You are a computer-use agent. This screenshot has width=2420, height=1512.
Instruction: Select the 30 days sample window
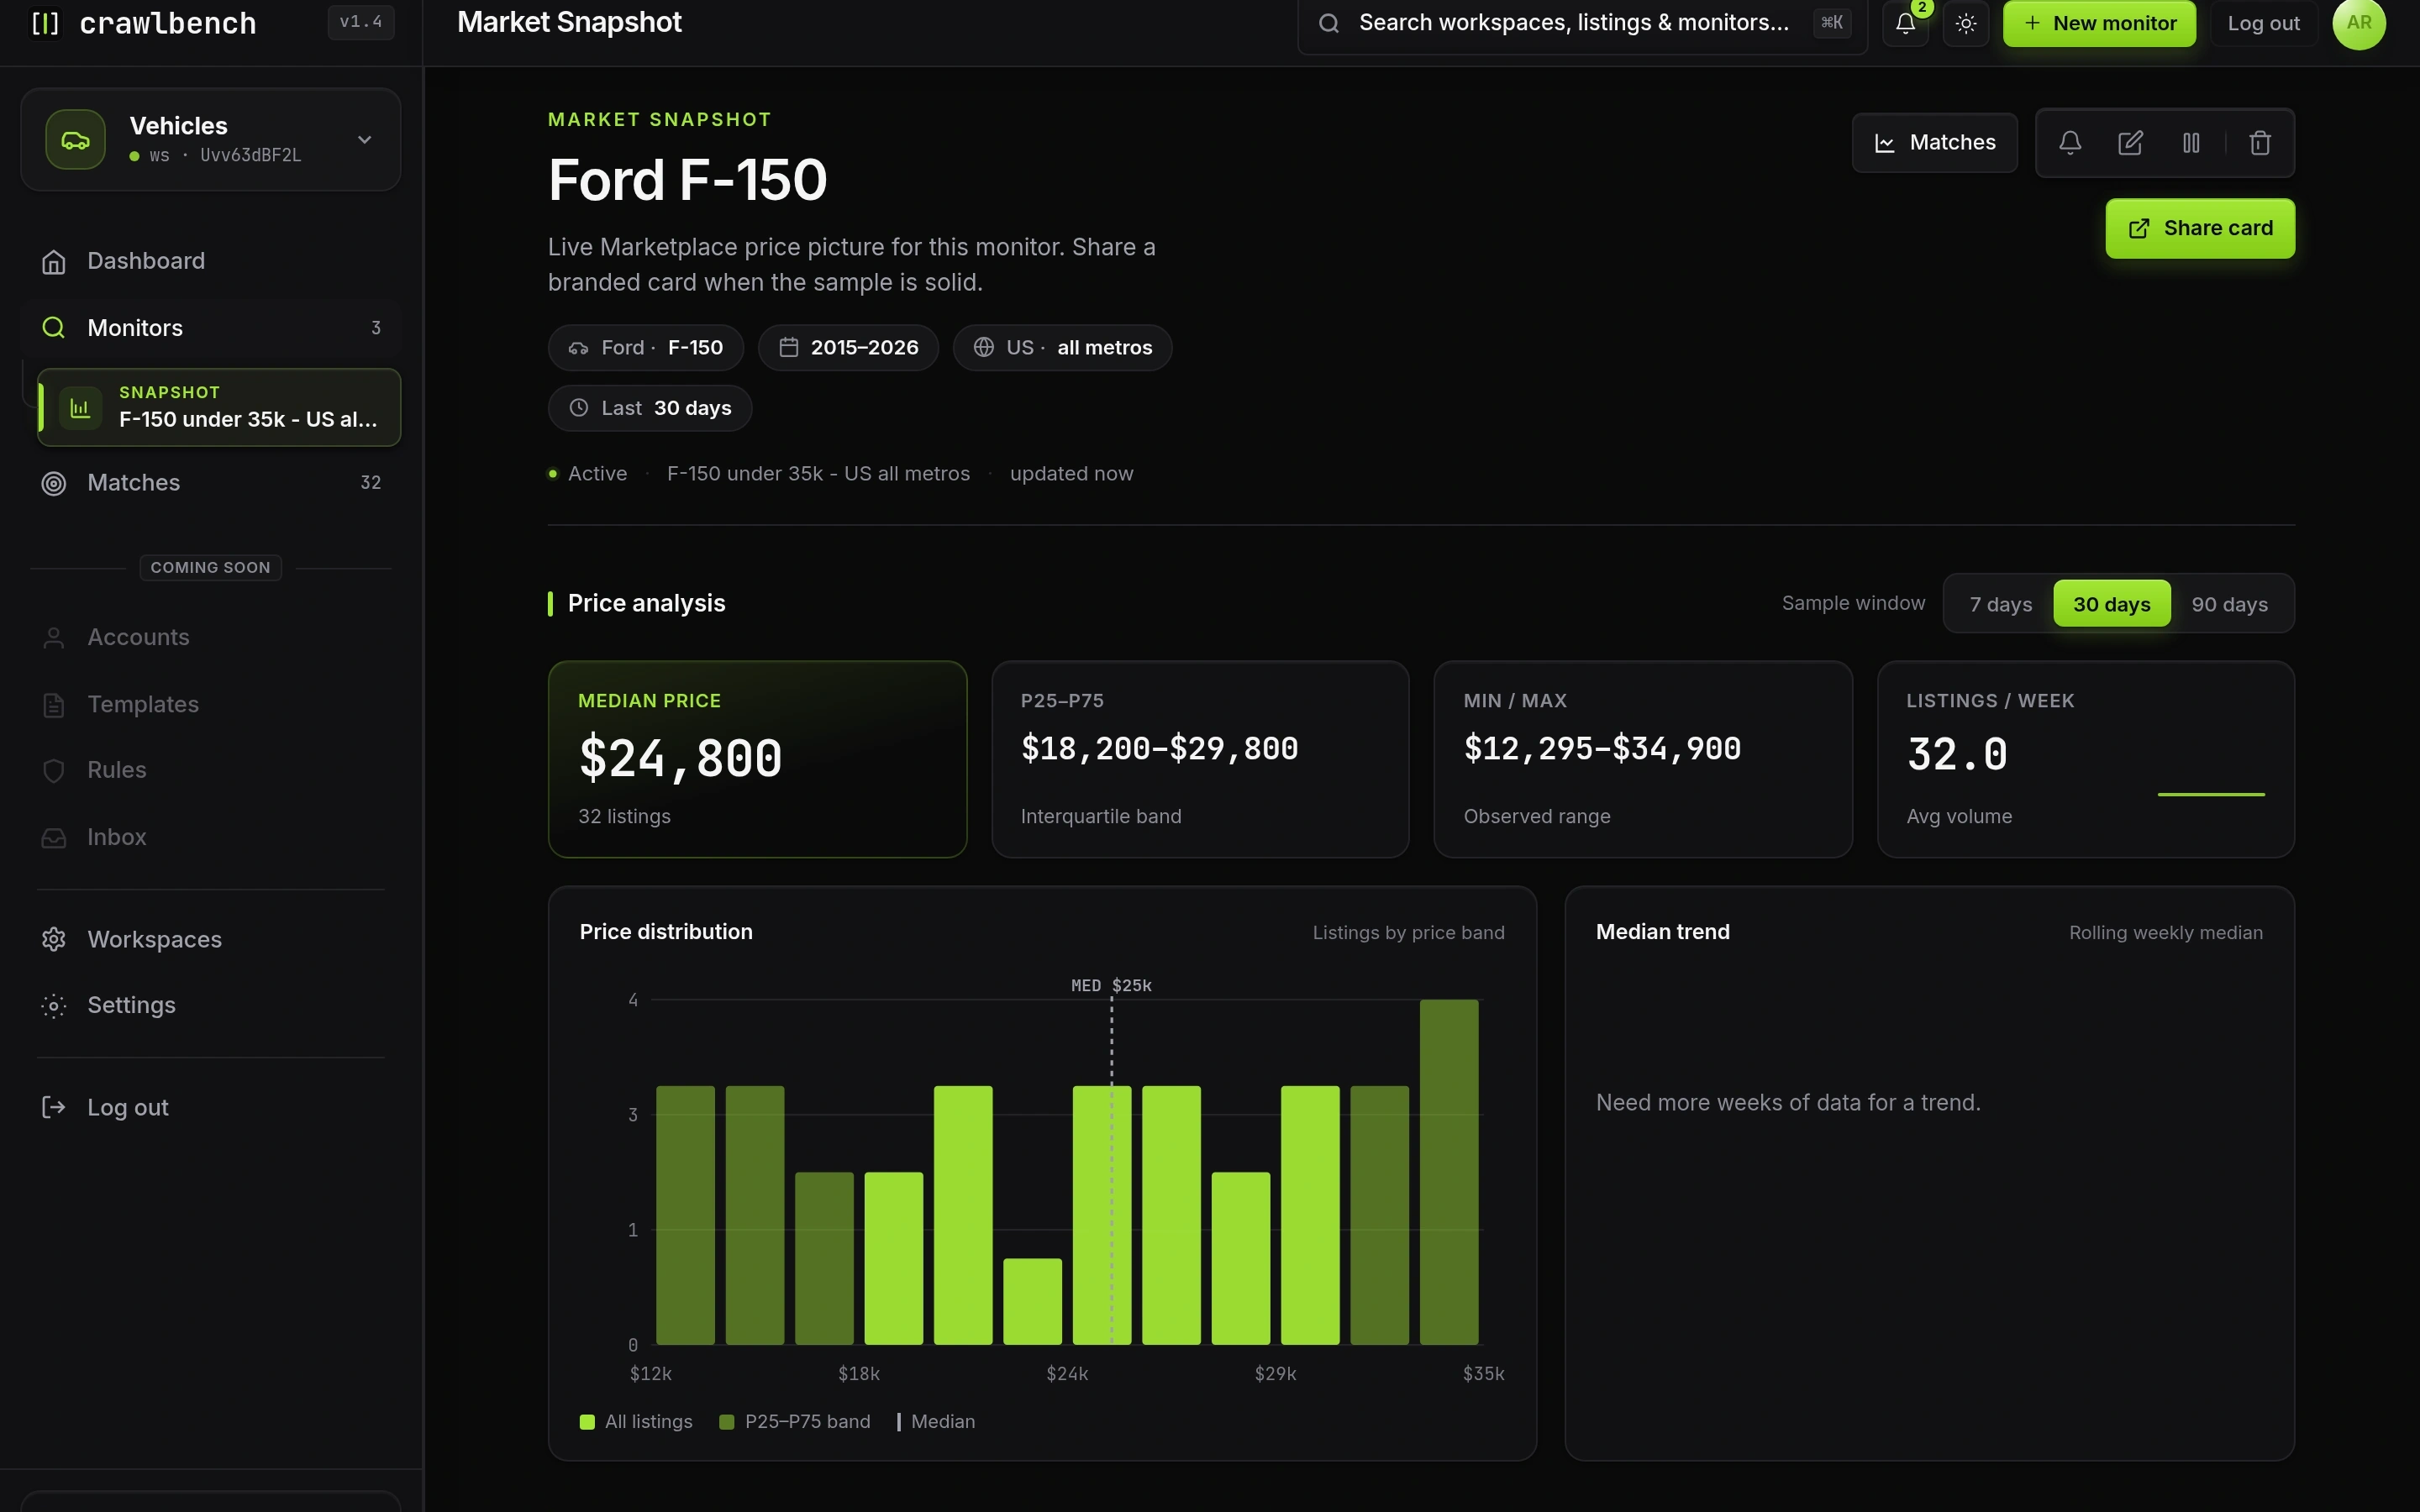2111,604
